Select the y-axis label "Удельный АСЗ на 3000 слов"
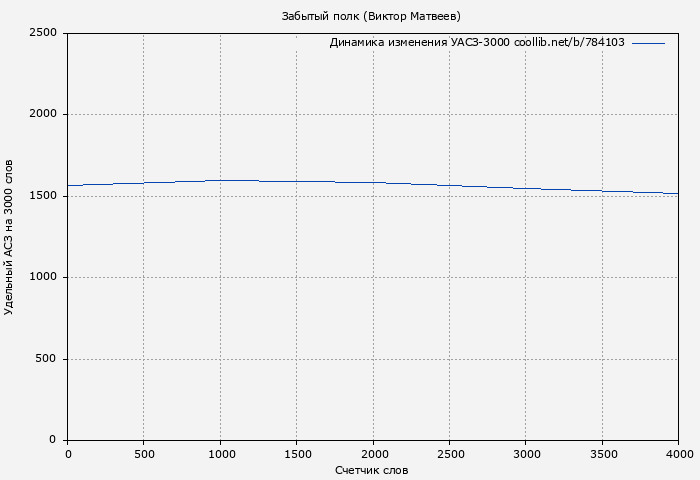Image resolution: width=700 pixels, height=480 pixels. 10,237
